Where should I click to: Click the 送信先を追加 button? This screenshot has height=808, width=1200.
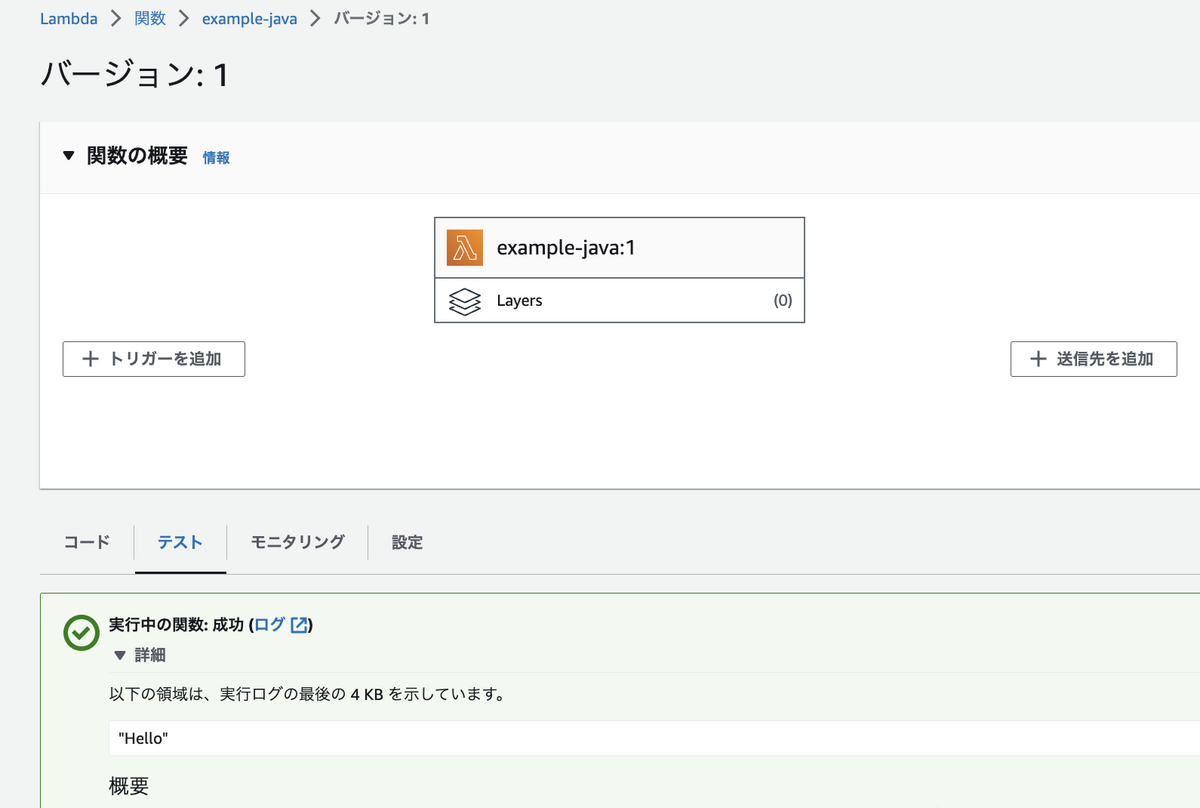pyautogui.click(x=1094, y=359)
